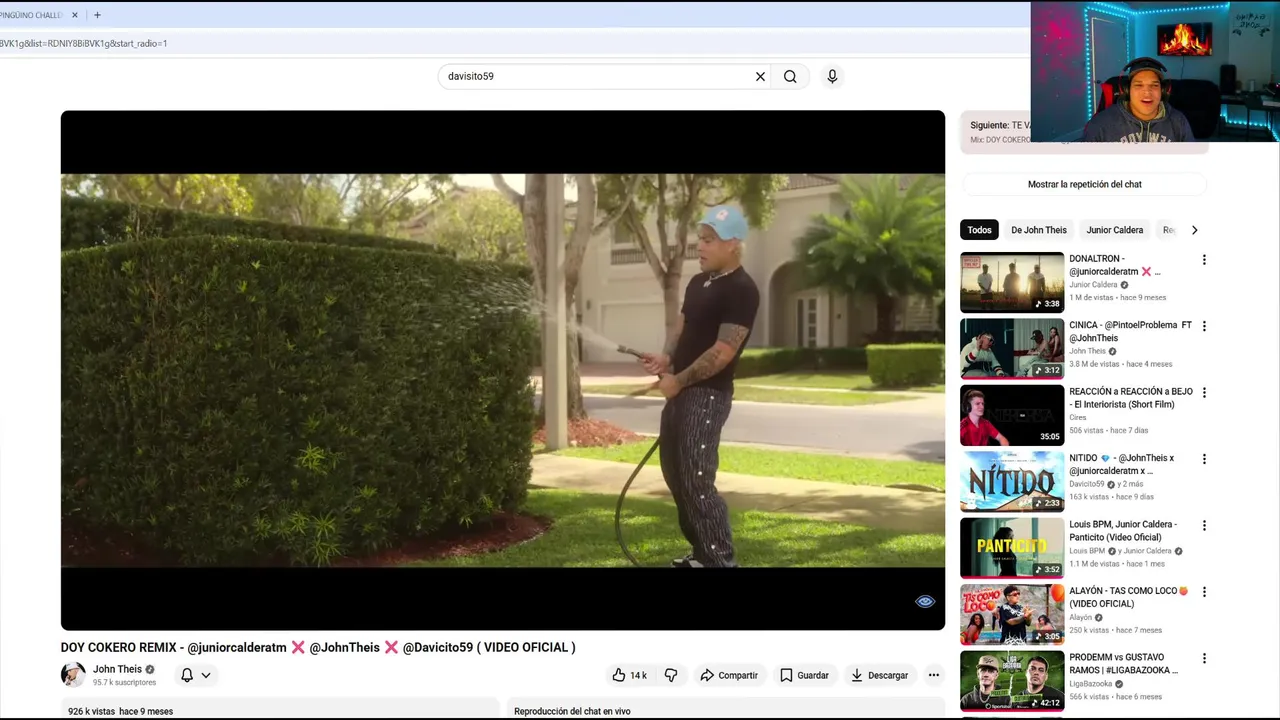Screen dimensions: 1280x720
Task: Click the Compartir share button
Action: [x=729, y=675]
